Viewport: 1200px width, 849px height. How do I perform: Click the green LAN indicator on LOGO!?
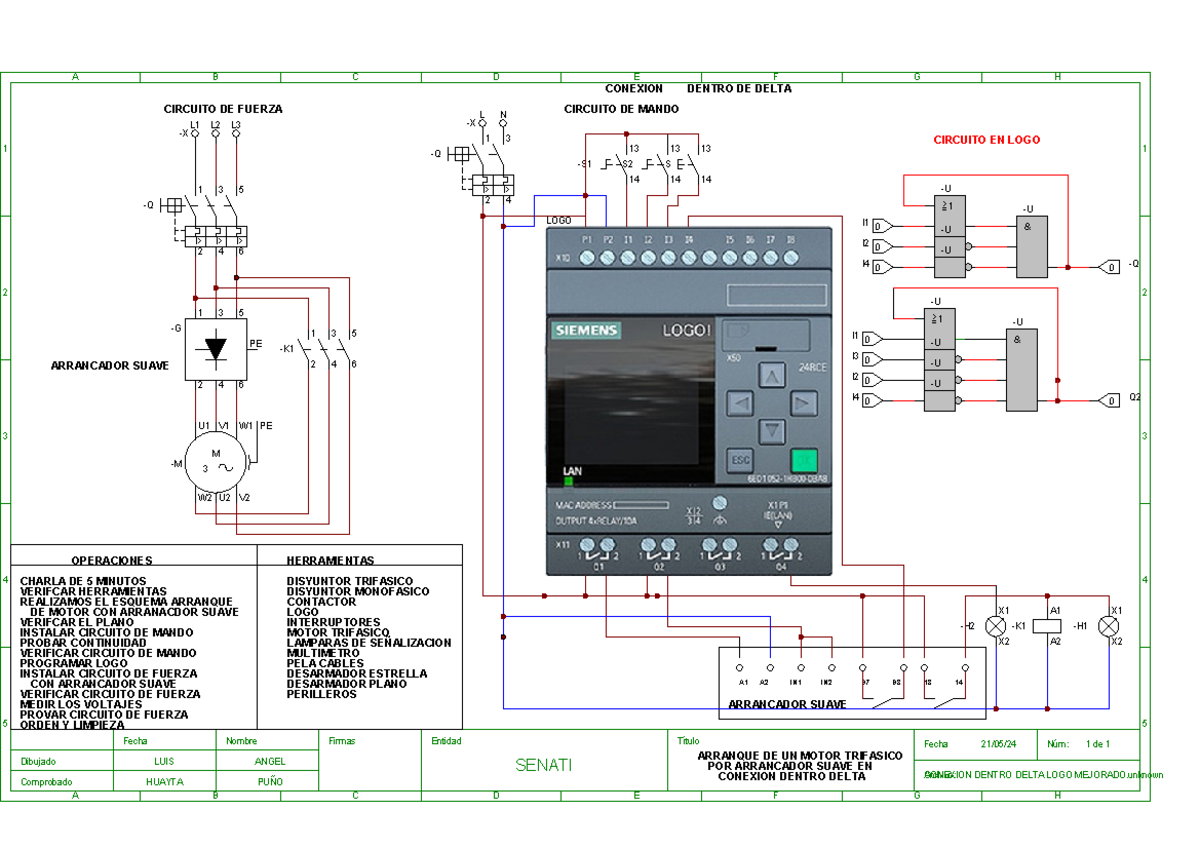pos(568,481)
